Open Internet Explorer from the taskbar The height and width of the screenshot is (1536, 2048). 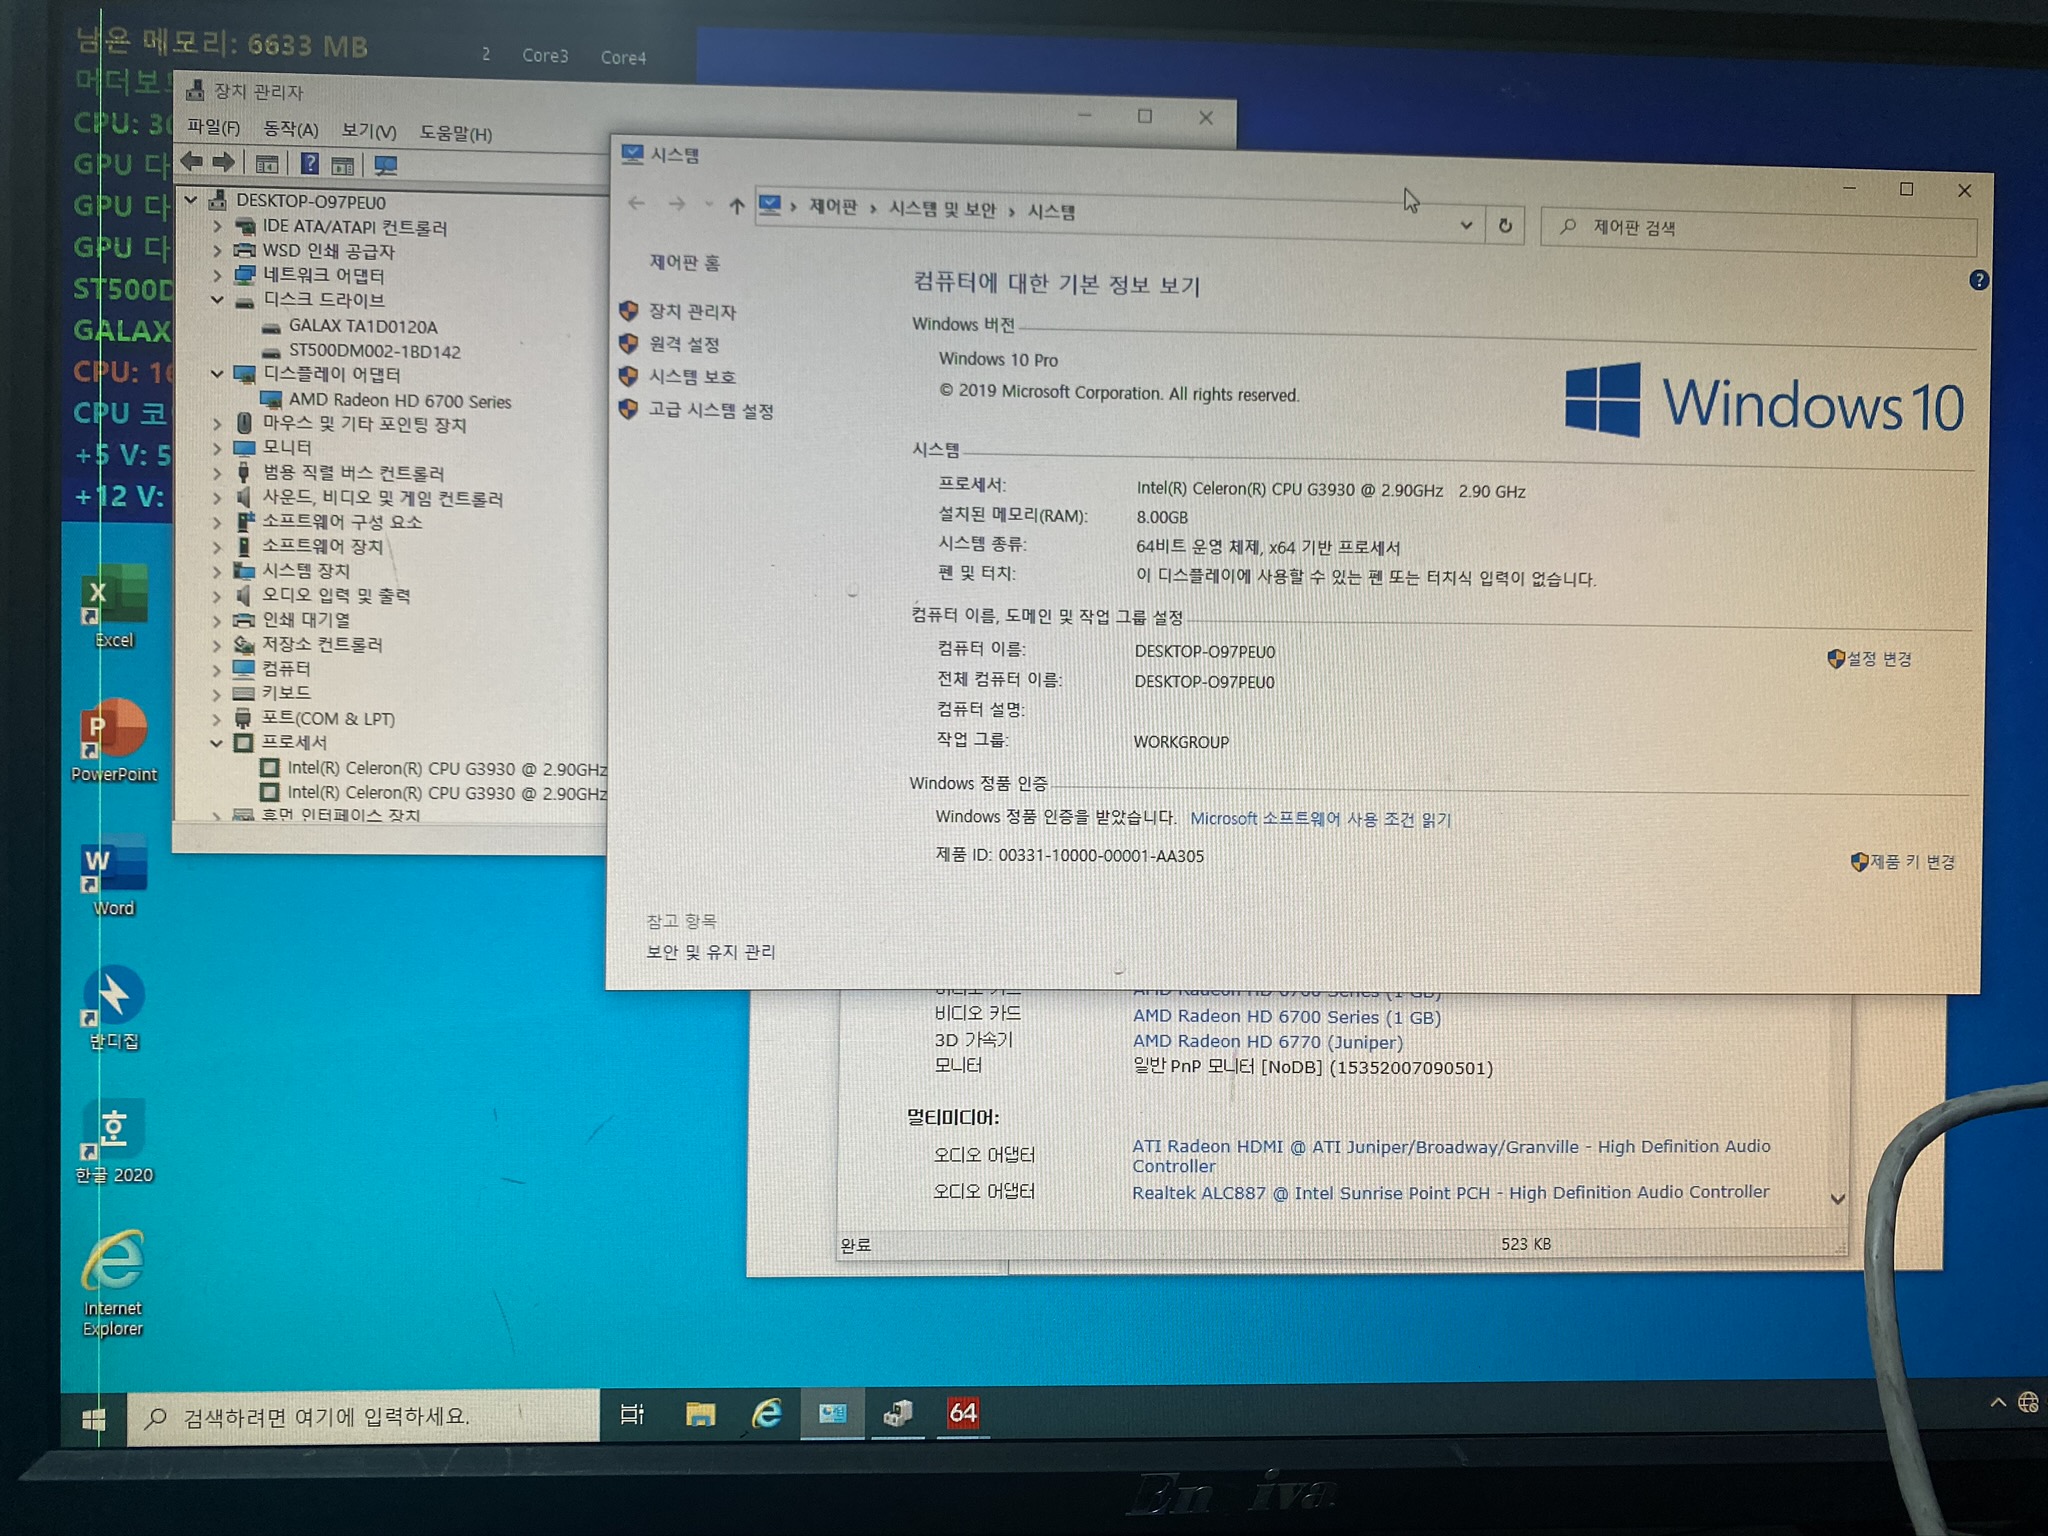pos(767,1412)
